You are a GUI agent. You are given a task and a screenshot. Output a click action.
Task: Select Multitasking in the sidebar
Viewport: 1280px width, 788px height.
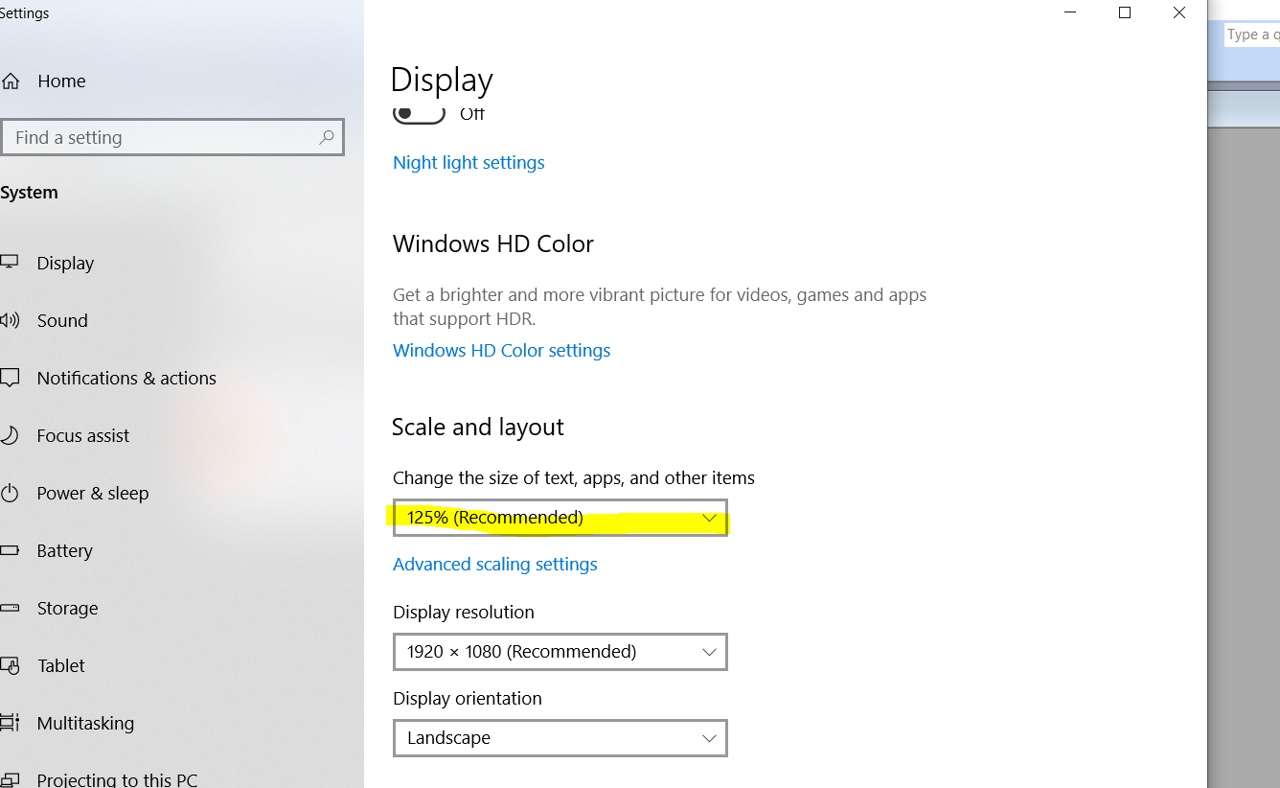85,723
